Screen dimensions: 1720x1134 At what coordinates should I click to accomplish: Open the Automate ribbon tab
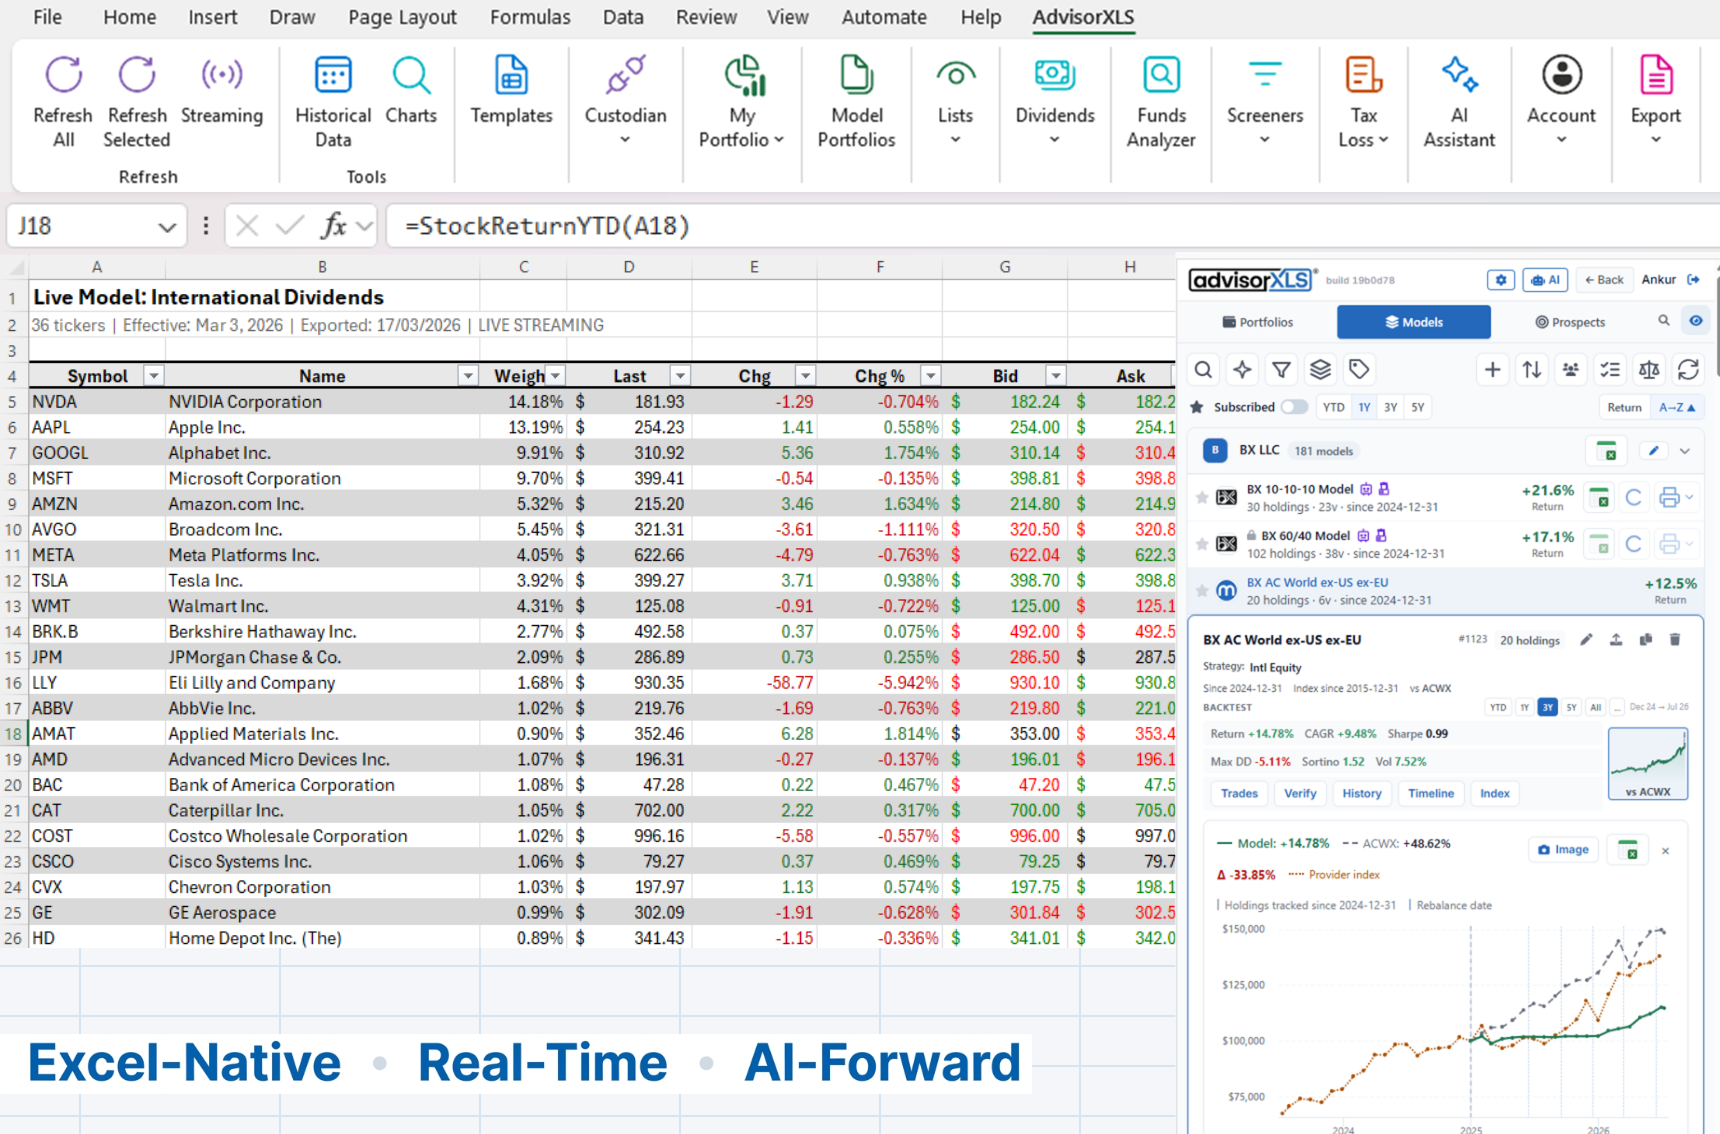pos(884,17)
